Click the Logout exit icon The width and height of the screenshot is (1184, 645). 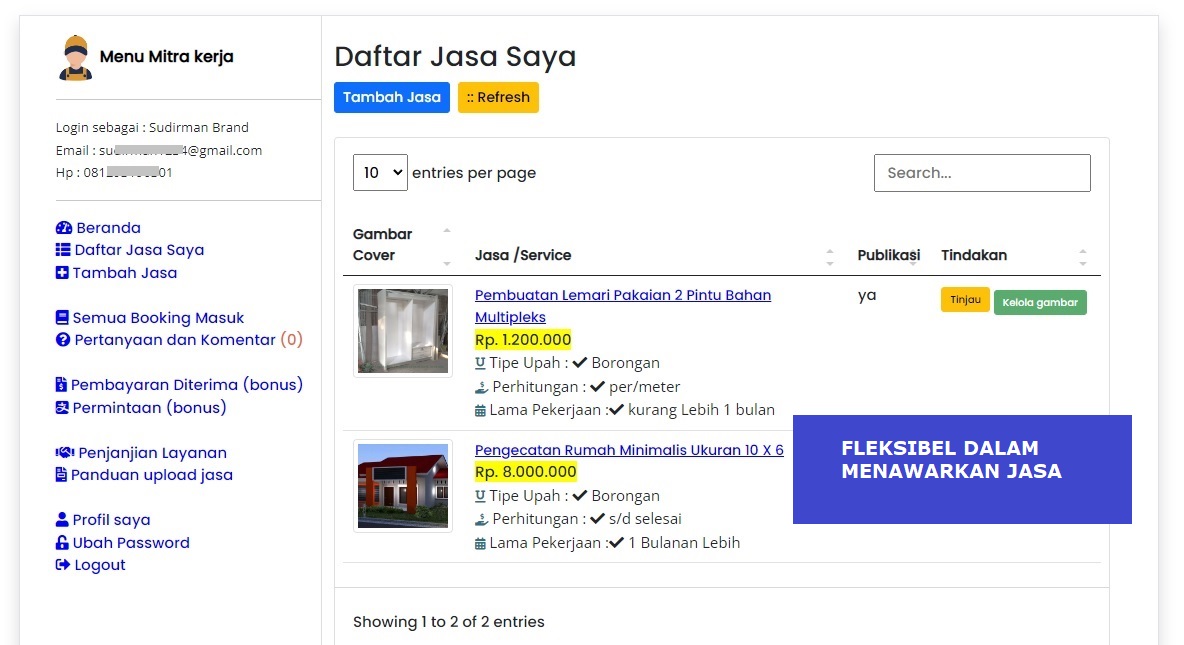(x=63, y=565)
